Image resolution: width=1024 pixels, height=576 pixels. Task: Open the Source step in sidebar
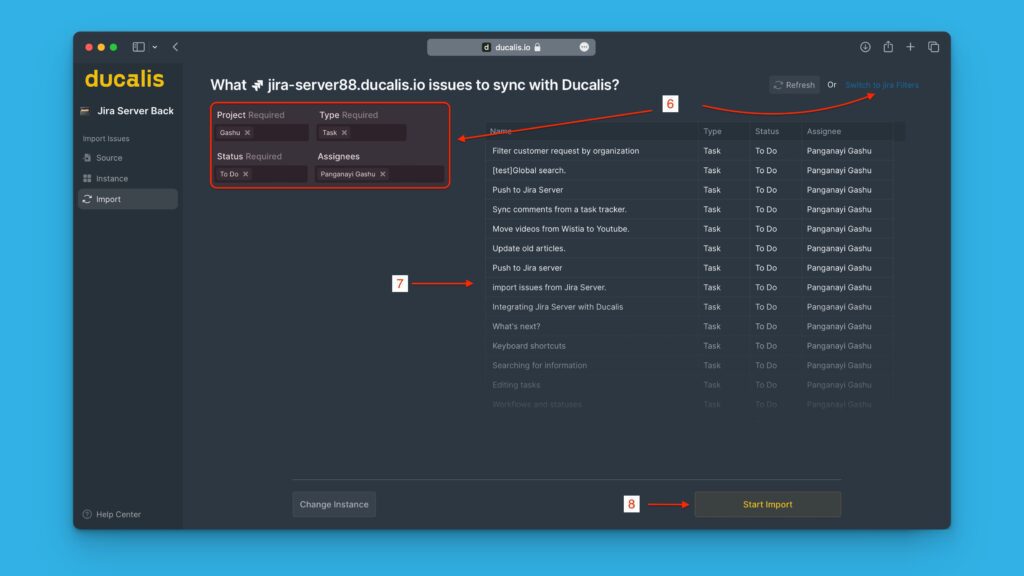pos(109,158)
